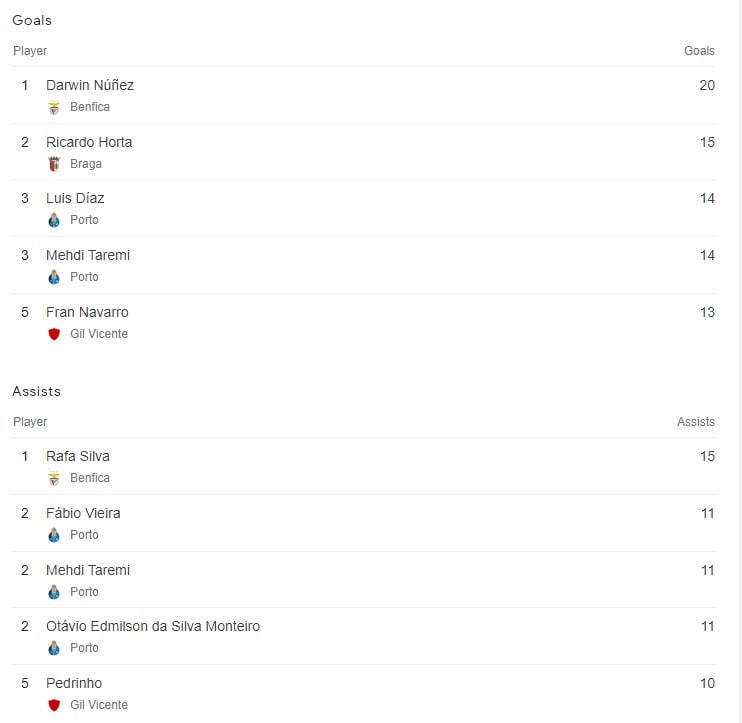This screenshot has width=742, height=723.
Task: Click Pedrinho player name
Action: [x=74, y=683]
